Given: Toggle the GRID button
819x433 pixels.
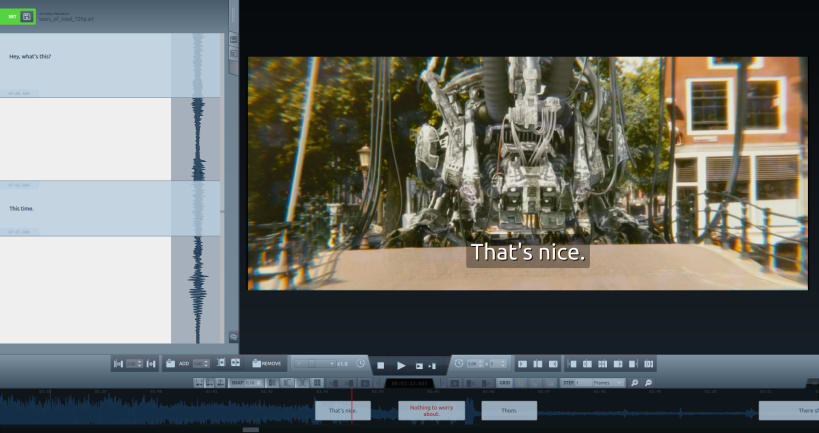Looking at the screenshot, I should tap(504, 383).
